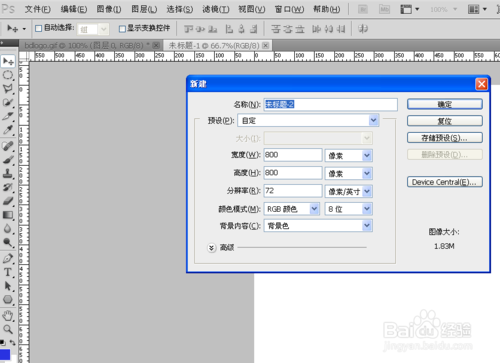Select the Polygonal Lasso tool

[x=8, y=89]
